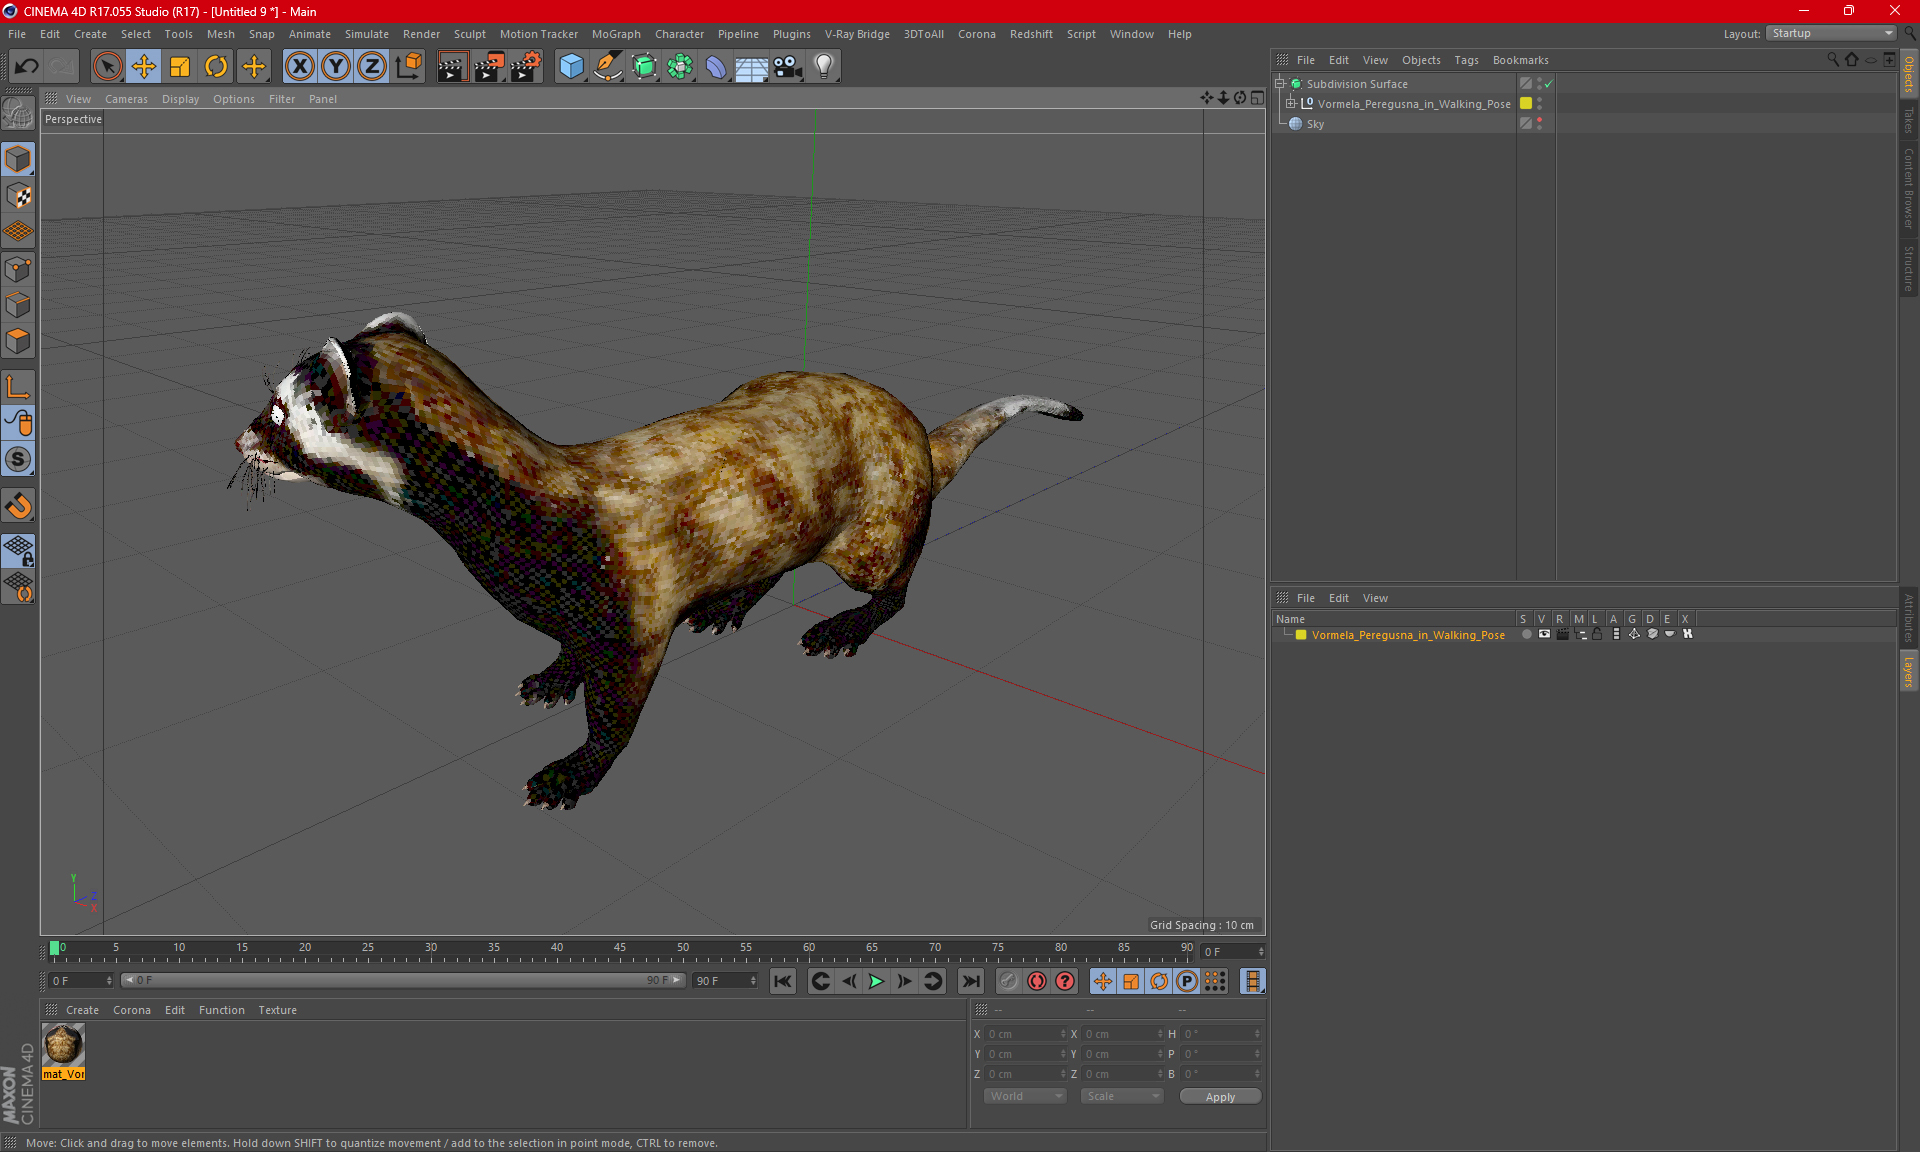The height and width of the screenshot is (1152, 1920).
Task: Toggle the coordinate system icon
Action: point(408,67)
